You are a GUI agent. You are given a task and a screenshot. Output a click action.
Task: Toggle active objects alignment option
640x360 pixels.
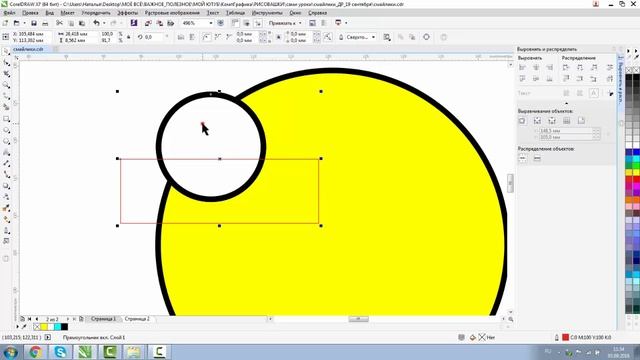pos(522,121)
